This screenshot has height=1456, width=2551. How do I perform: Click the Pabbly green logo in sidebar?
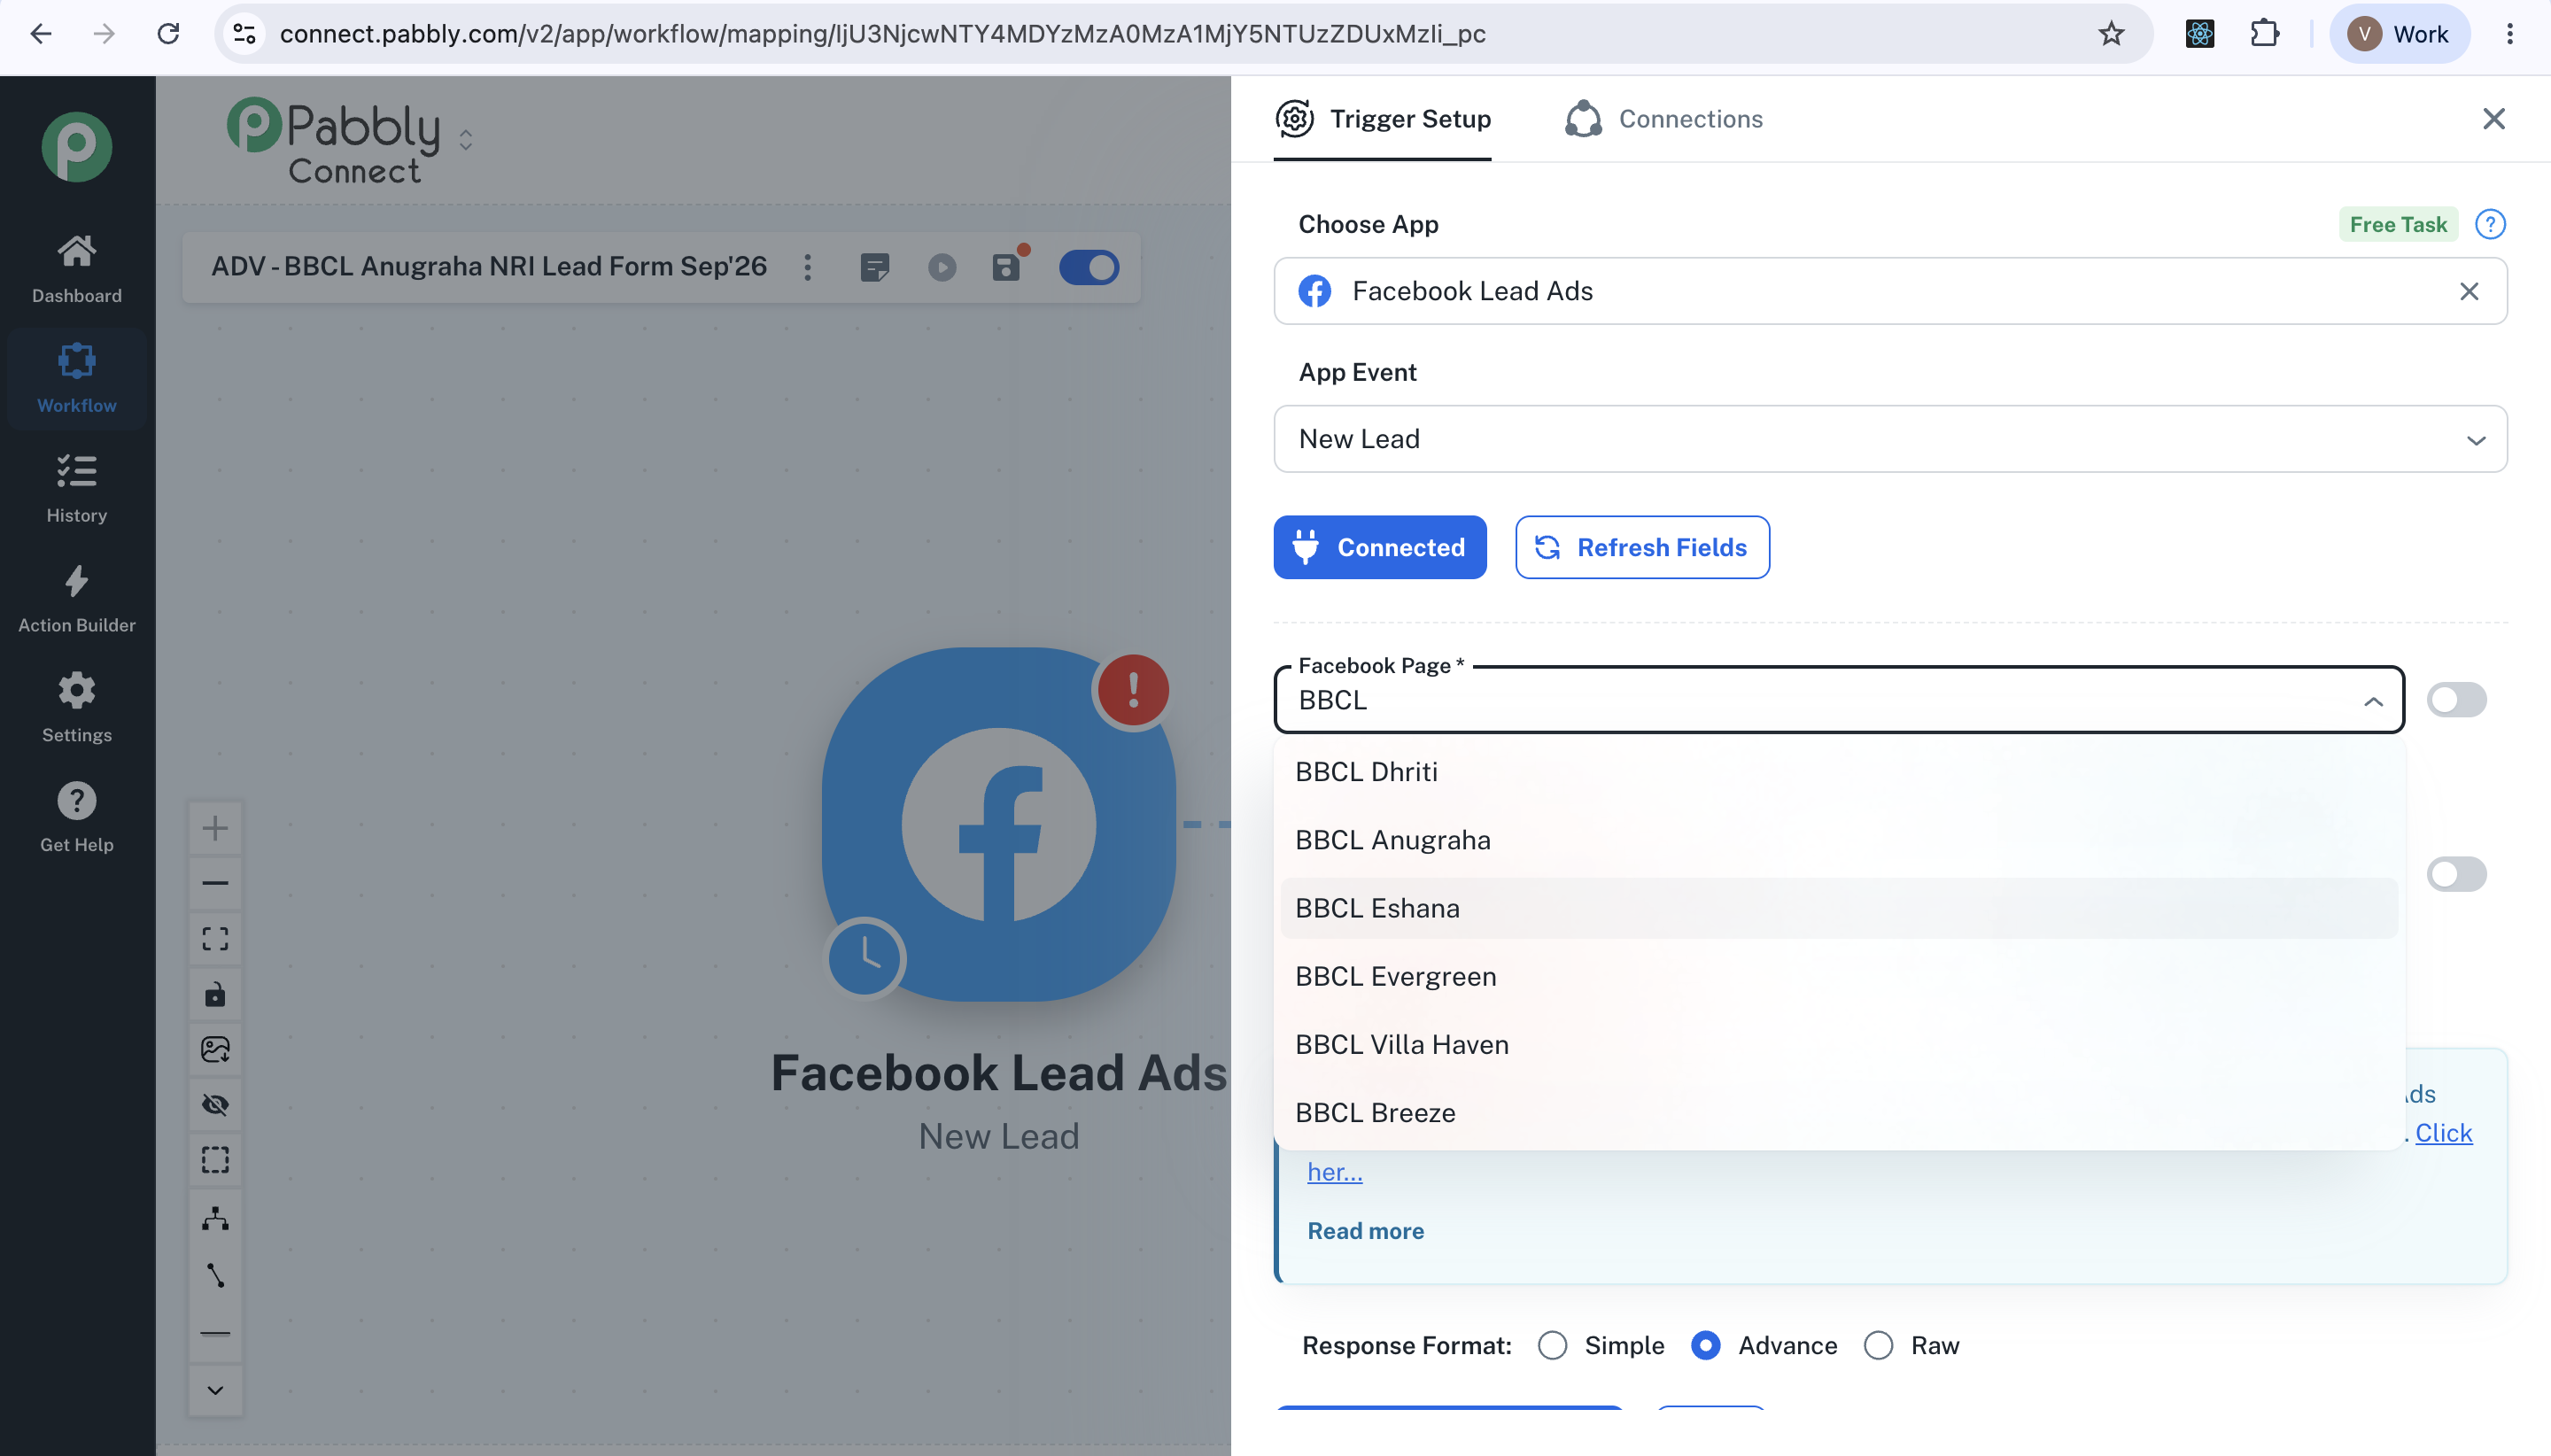(77, 146)
